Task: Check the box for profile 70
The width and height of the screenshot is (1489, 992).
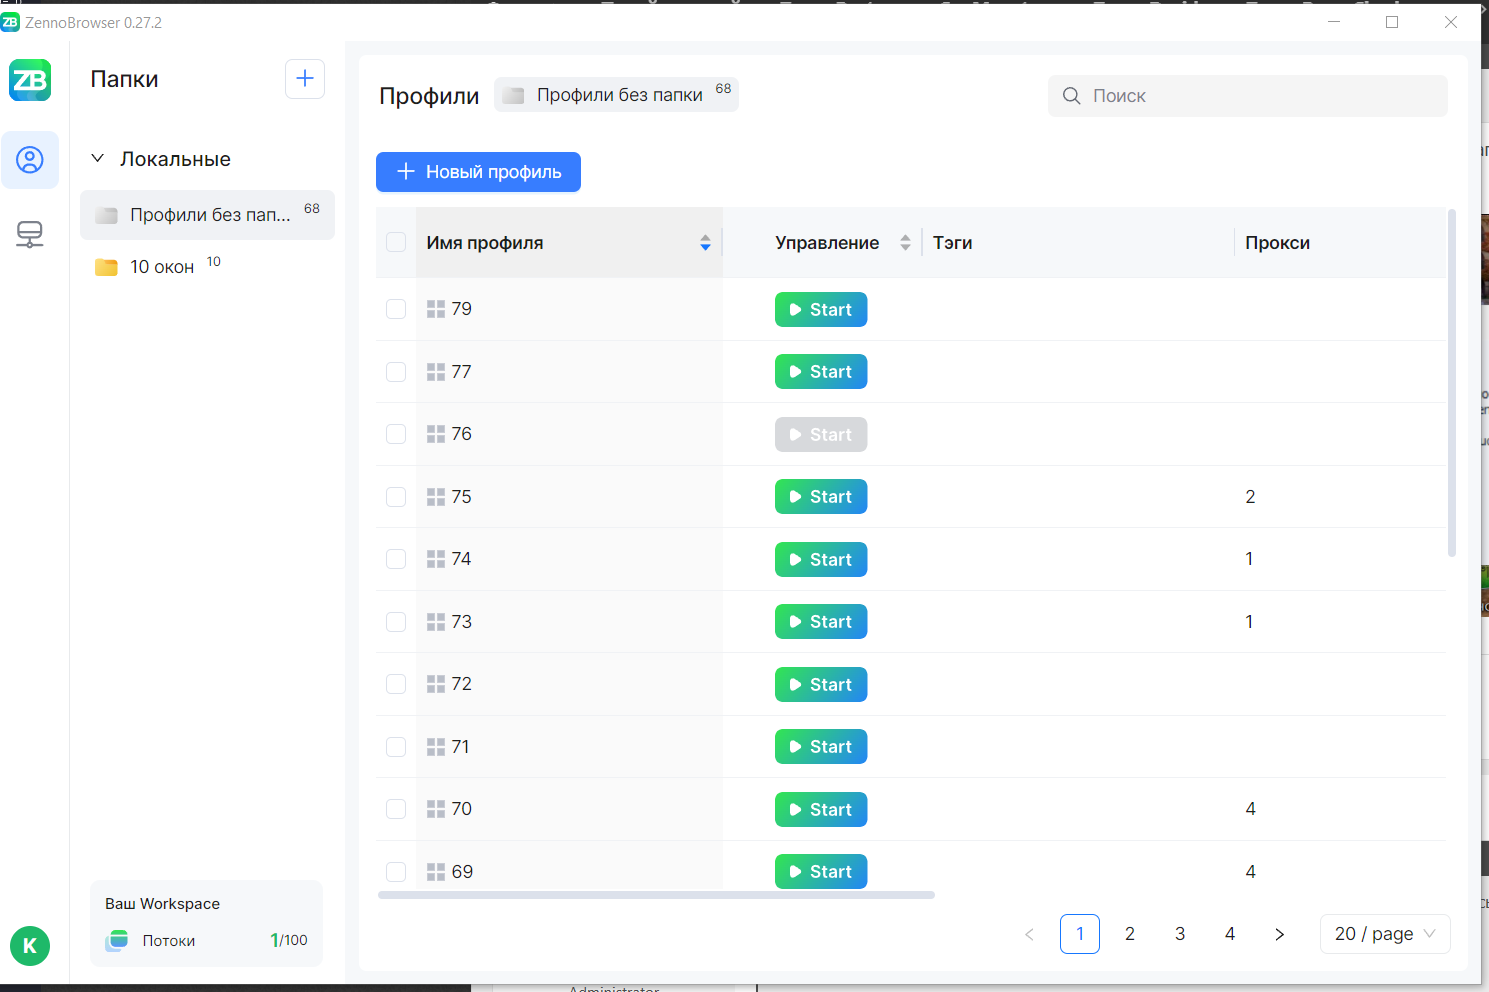Action: coord(396,809)
